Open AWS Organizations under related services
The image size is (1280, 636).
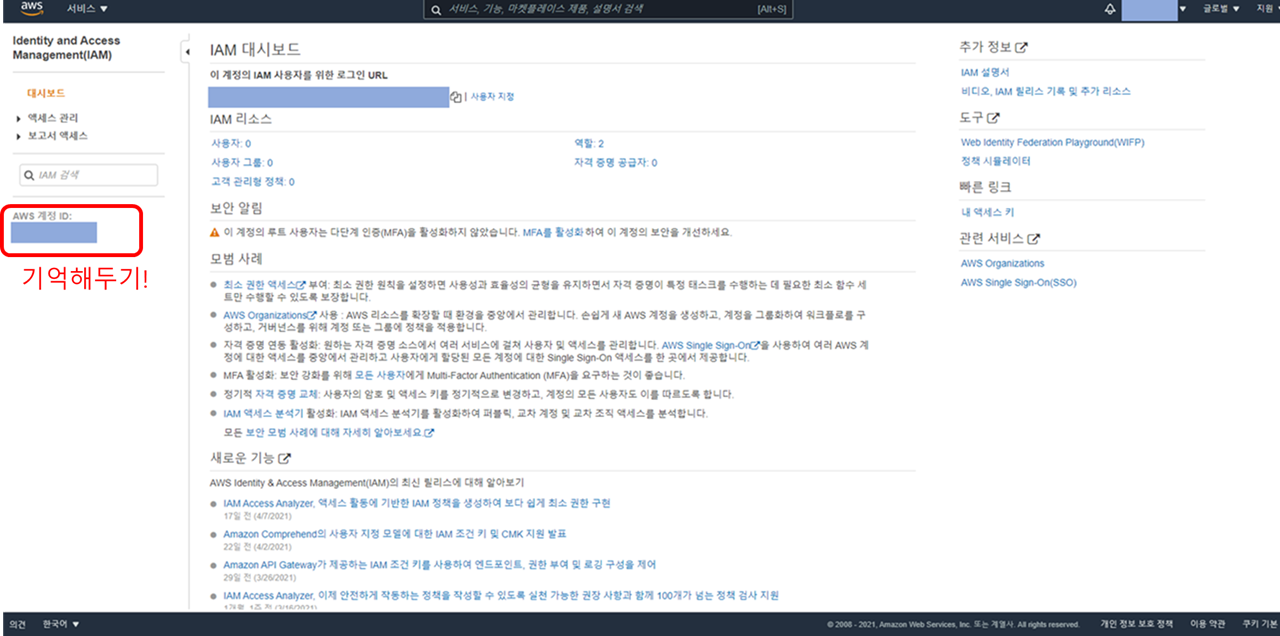tap(1003, 264)
